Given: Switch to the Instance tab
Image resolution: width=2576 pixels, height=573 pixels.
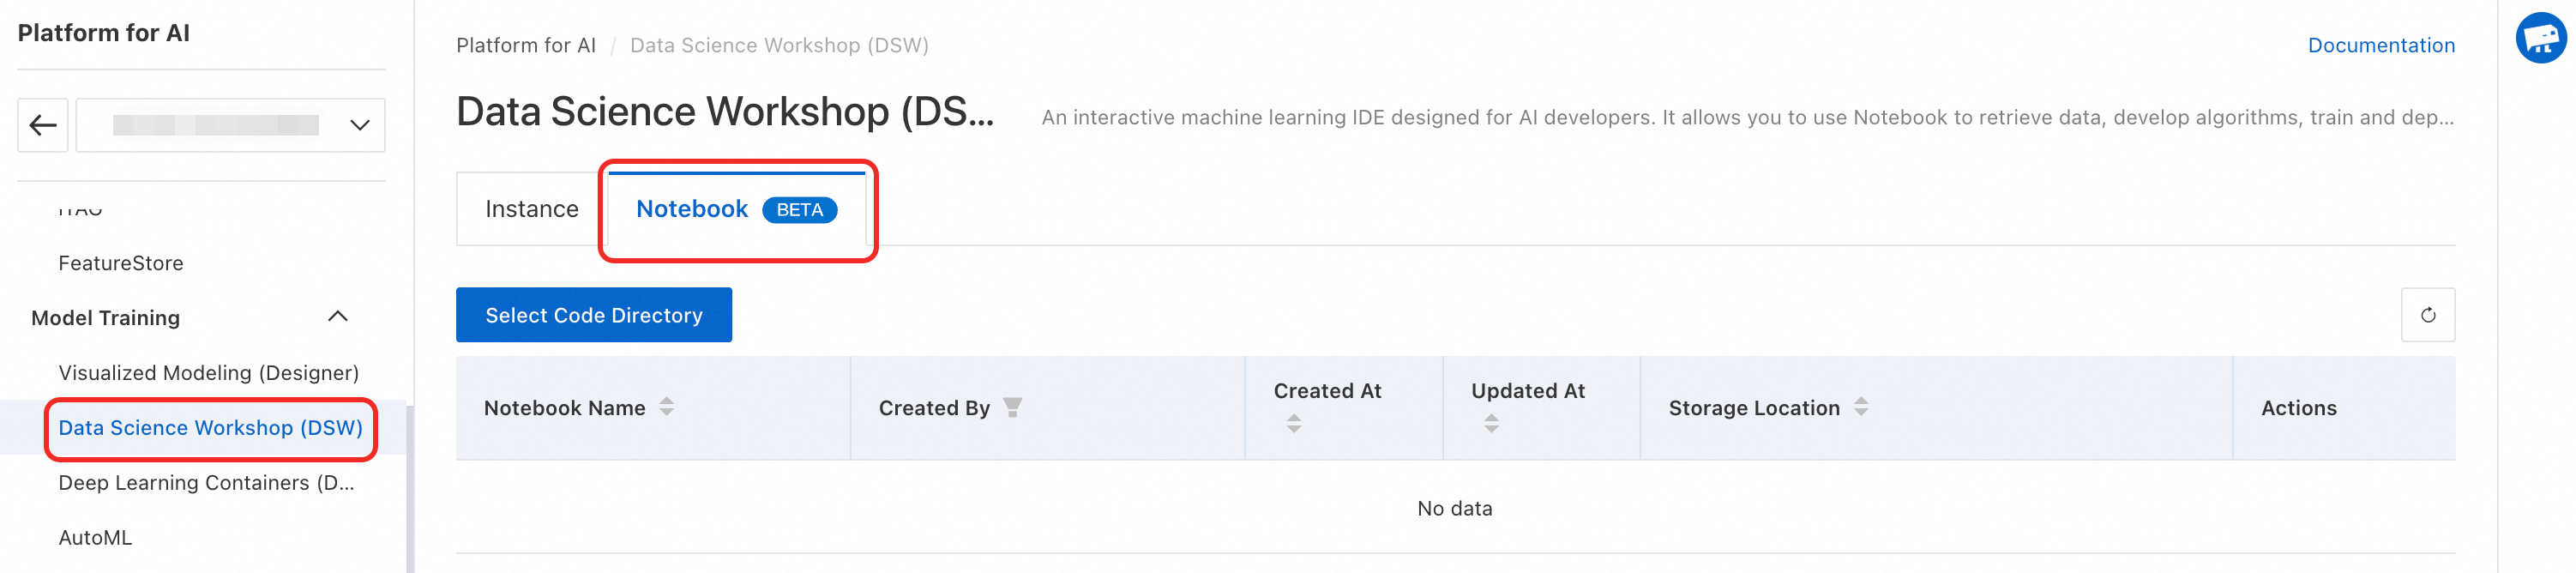Looking at the screenshot, I should pyautogui.click(x=531, y=209).
